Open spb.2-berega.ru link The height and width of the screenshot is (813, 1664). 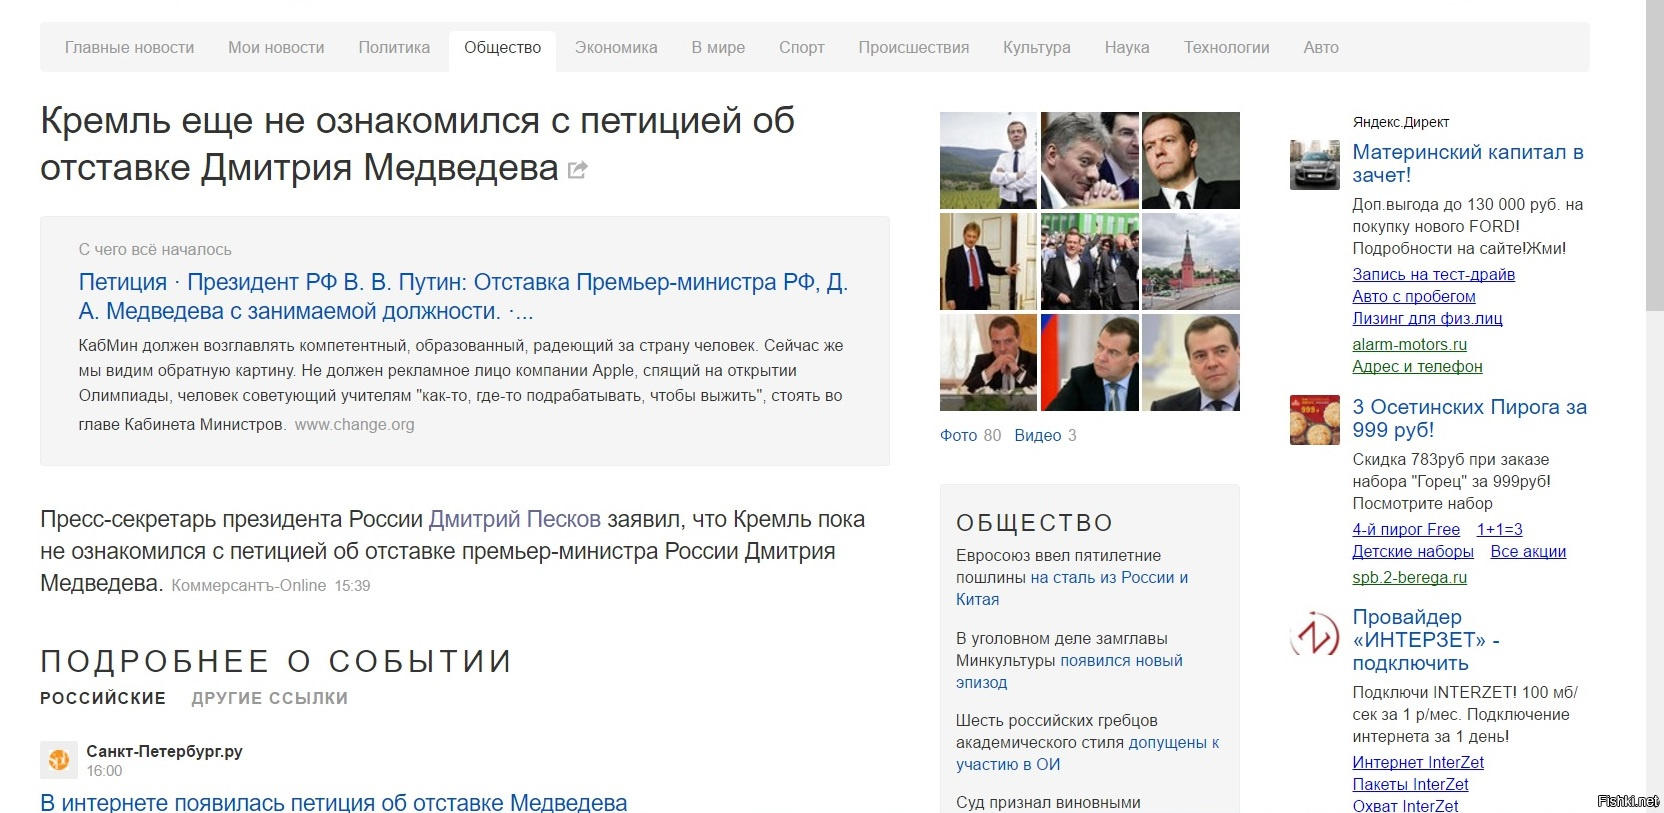click(1409, 577)
